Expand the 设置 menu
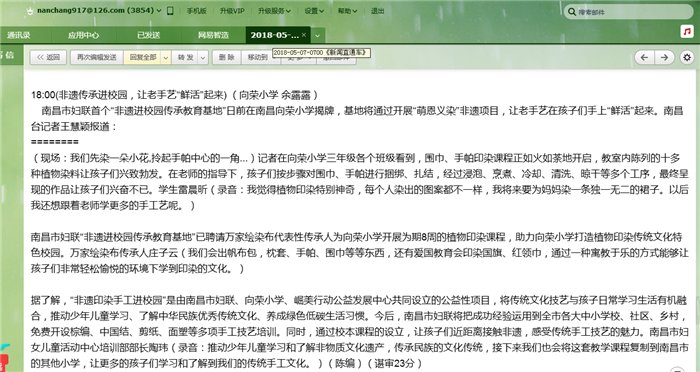 click(314, 11)
